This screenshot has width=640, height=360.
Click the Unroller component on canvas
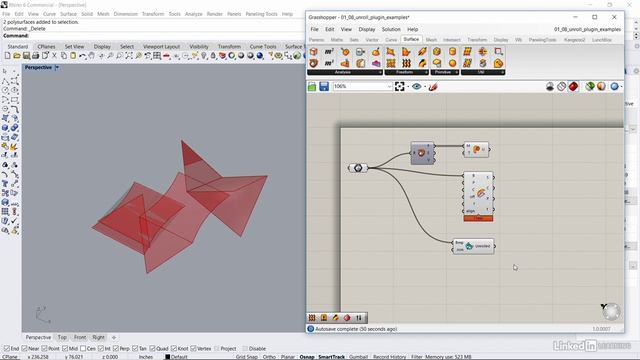pos(473,246)
